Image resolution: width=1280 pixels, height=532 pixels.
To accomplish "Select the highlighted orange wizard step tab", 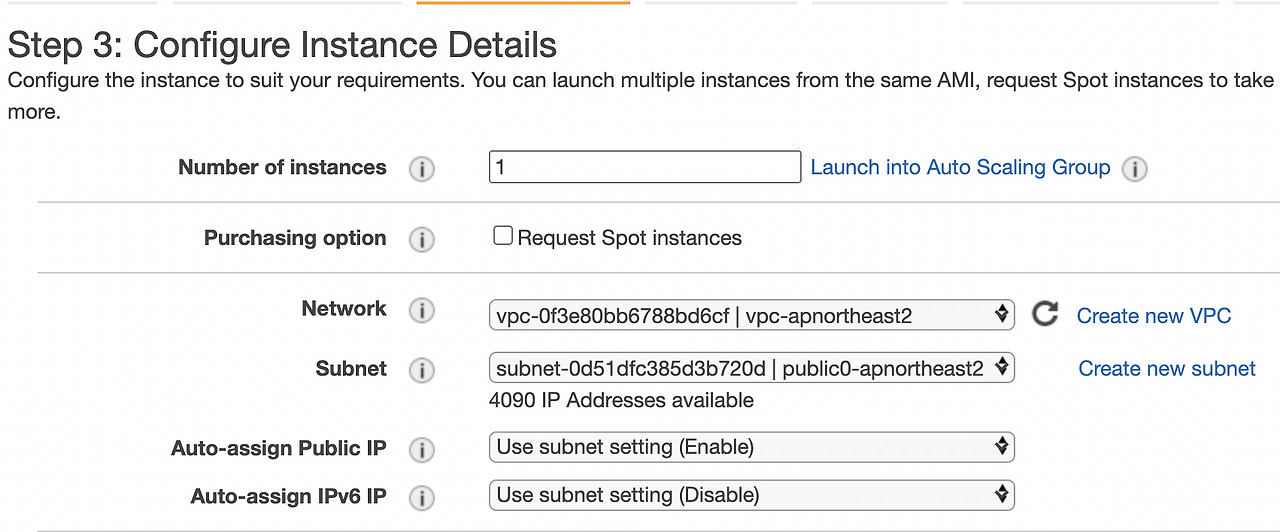I will [x=523, y=3].
